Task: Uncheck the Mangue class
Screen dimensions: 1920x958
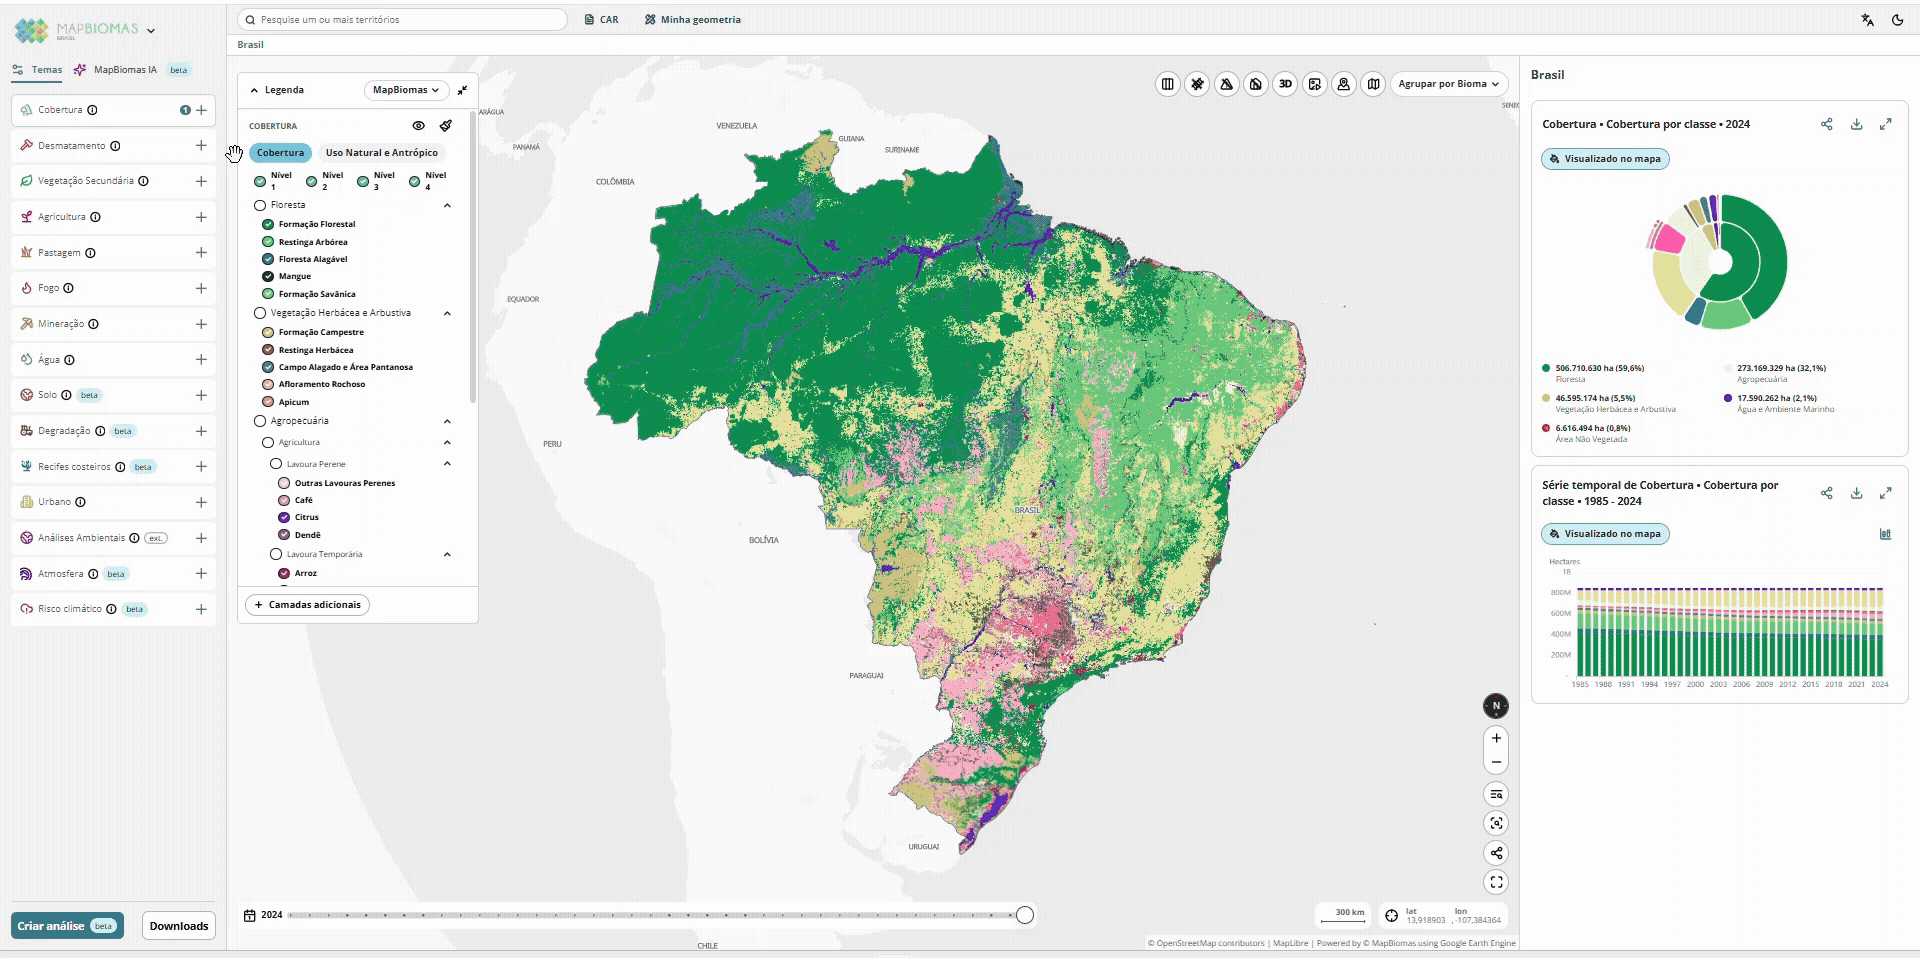Action: [x=268, y=276]
